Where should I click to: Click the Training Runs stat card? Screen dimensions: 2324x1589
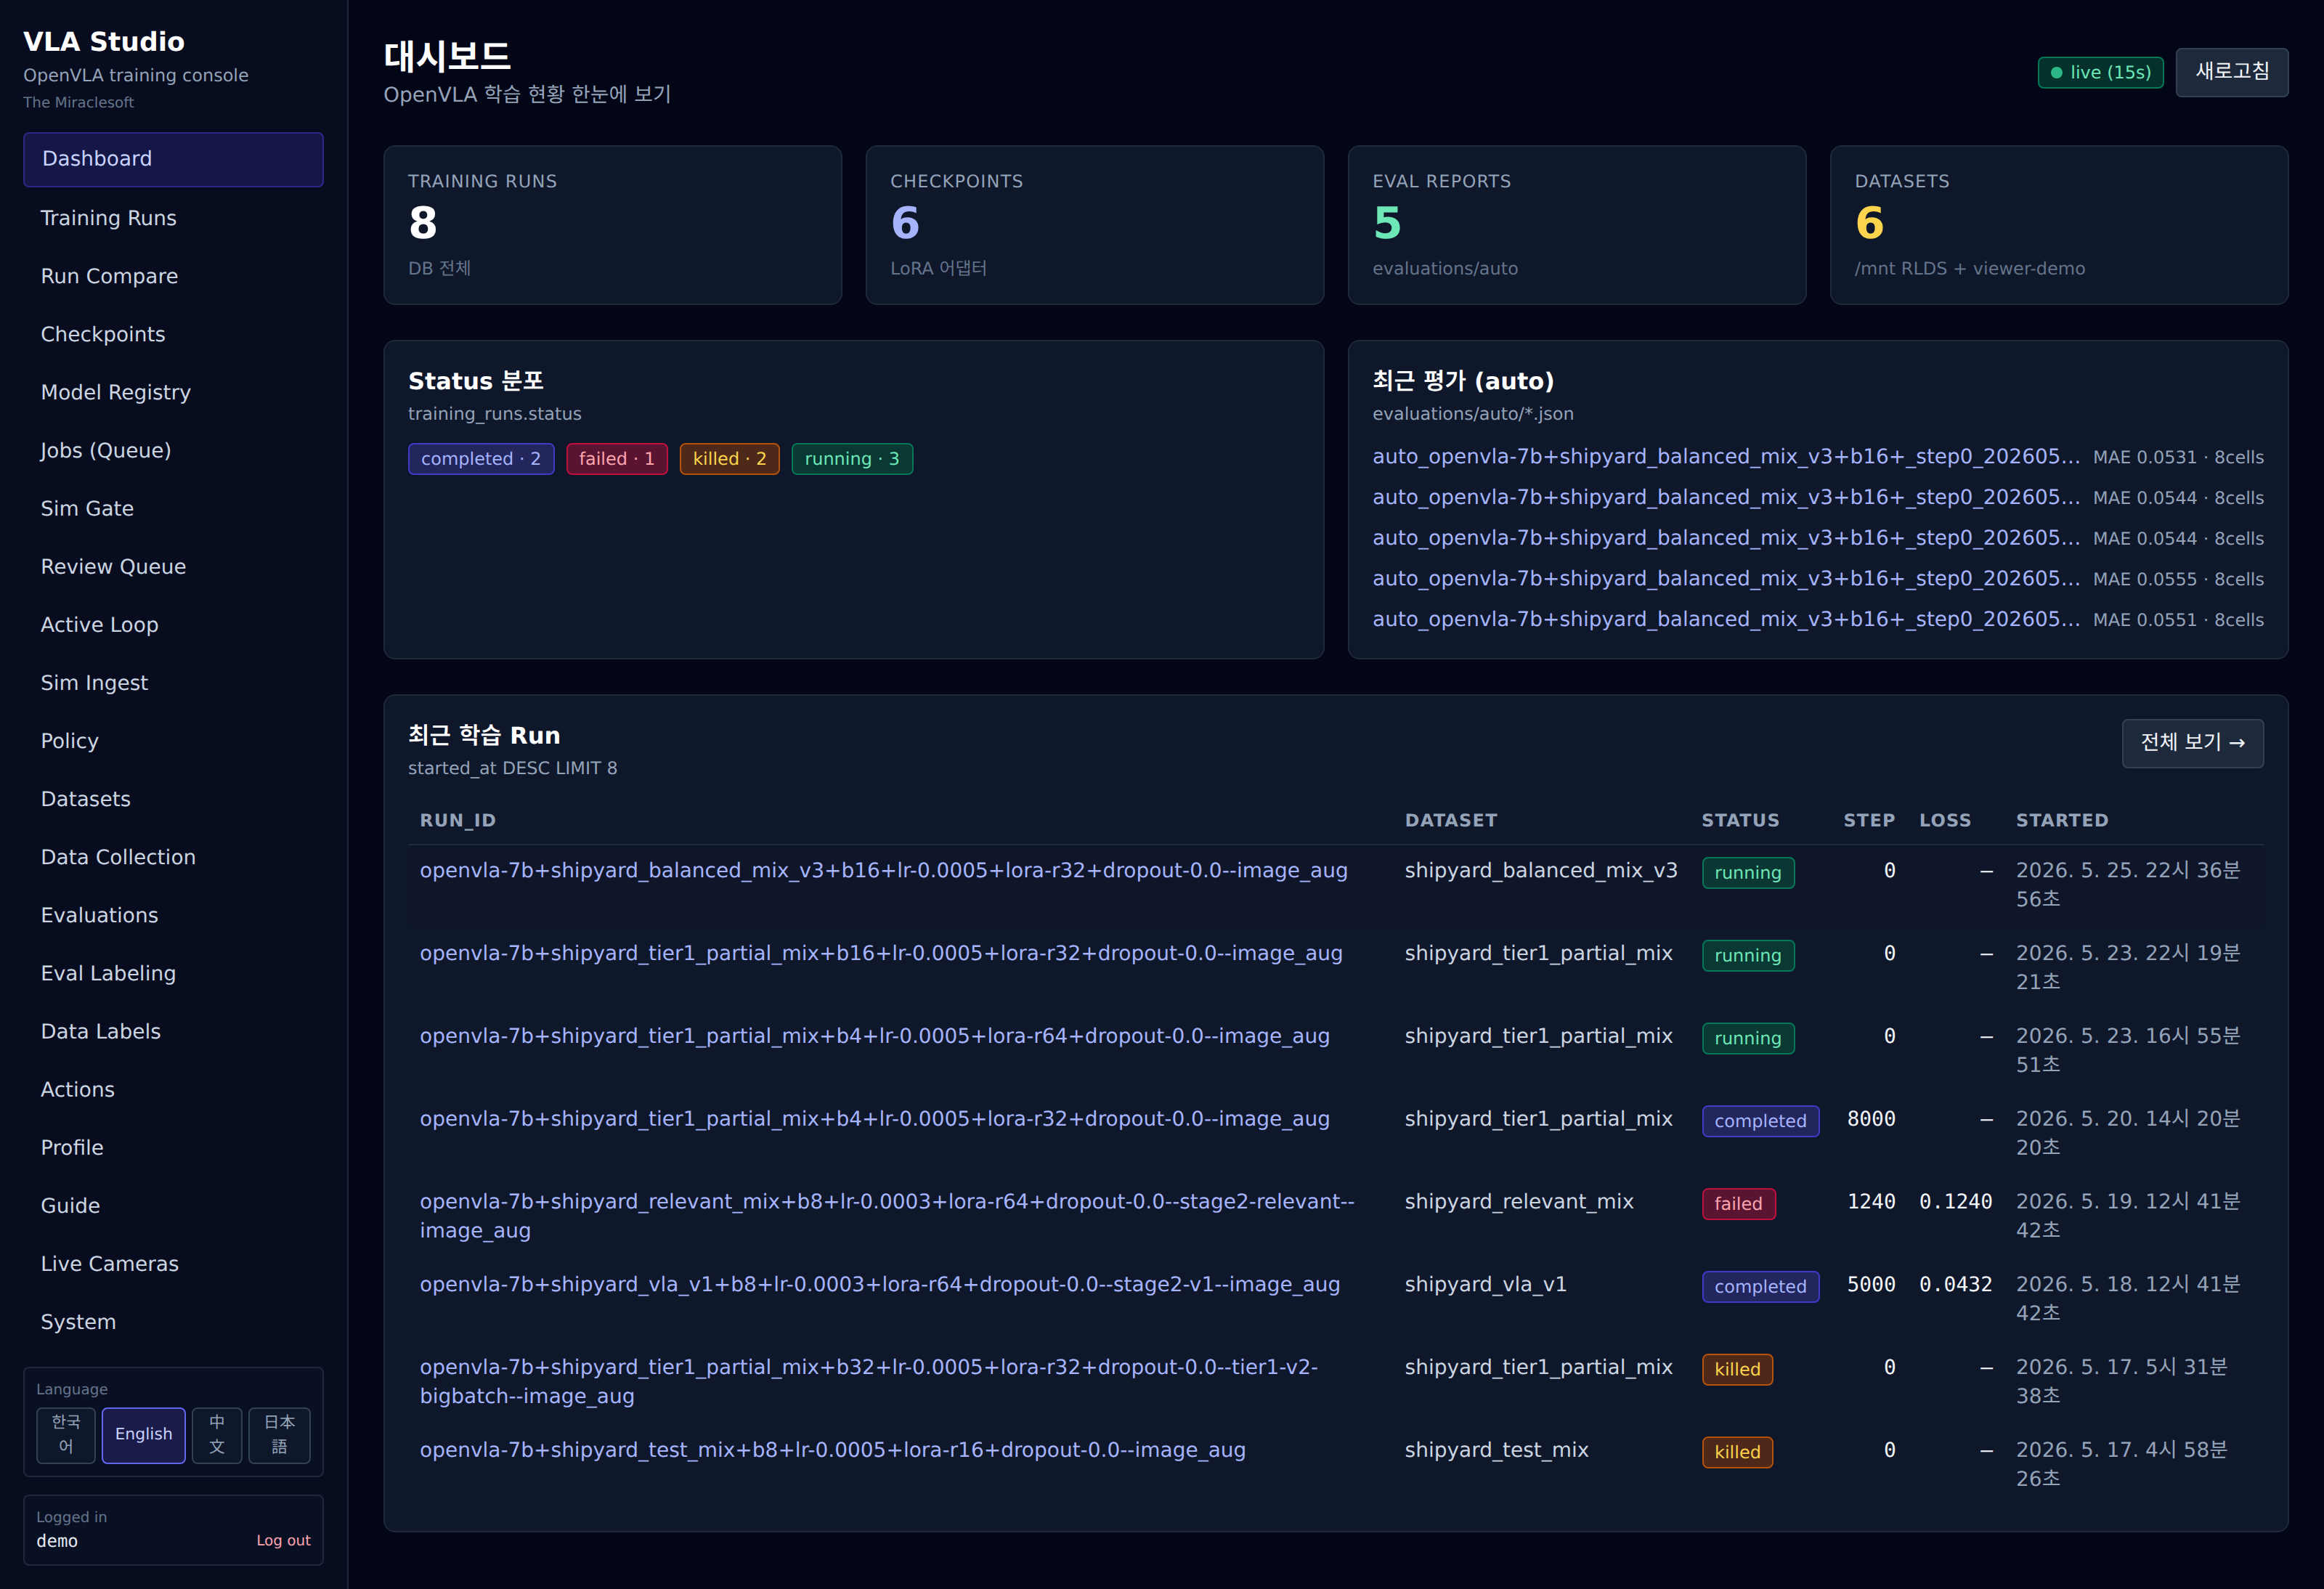point(612,225)
